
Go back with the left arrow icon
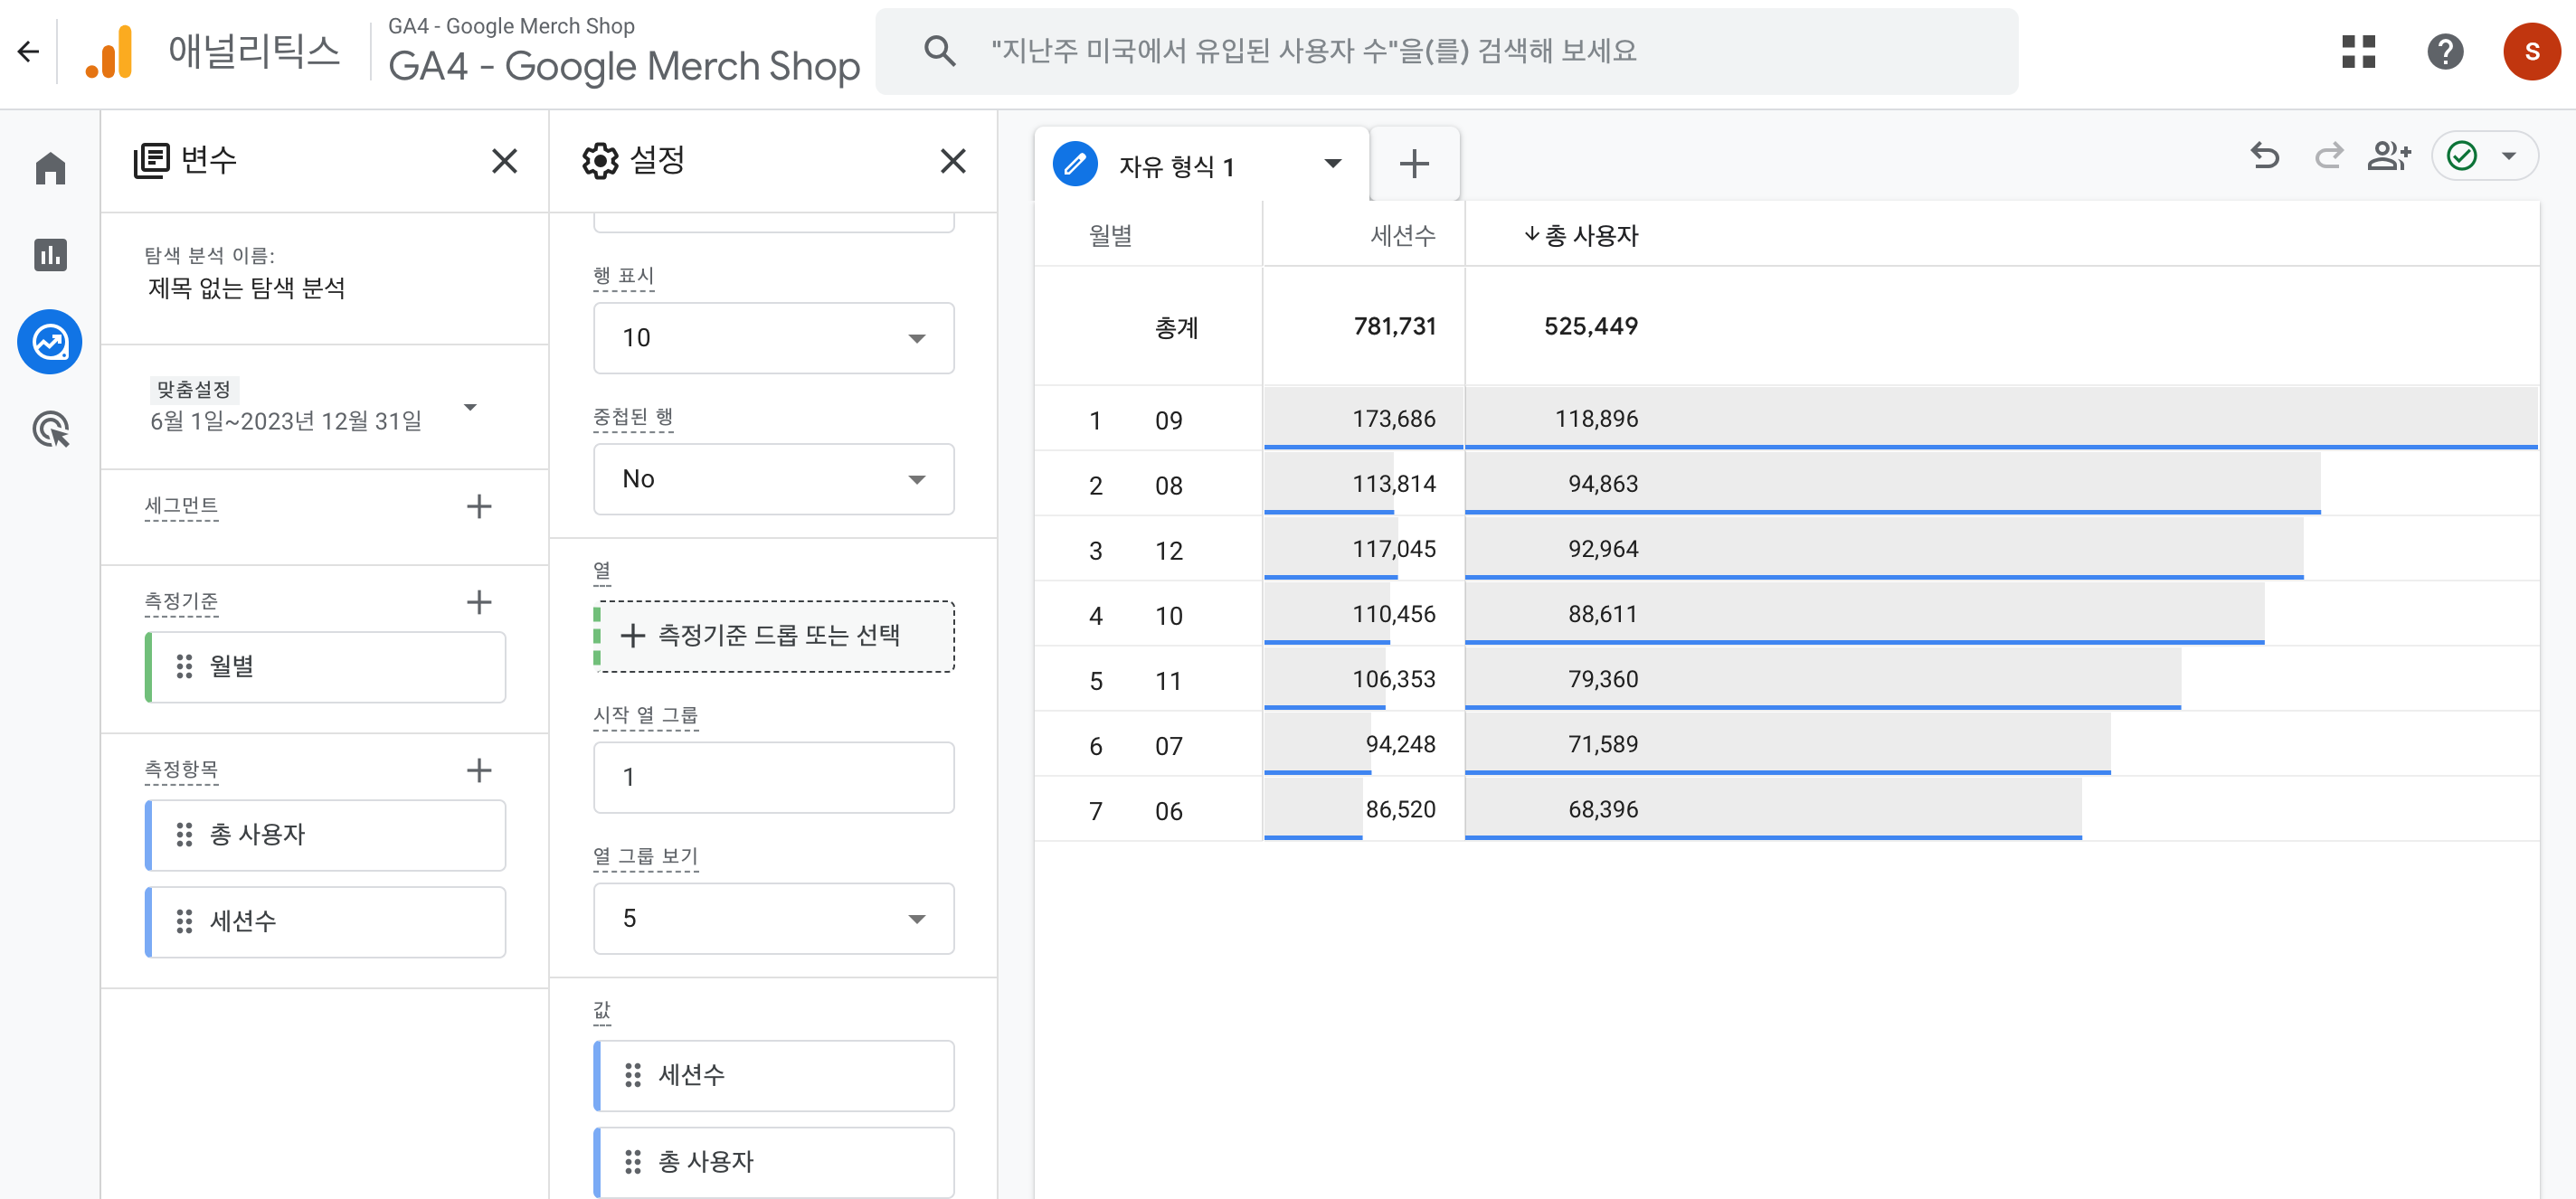coord(28,51)
